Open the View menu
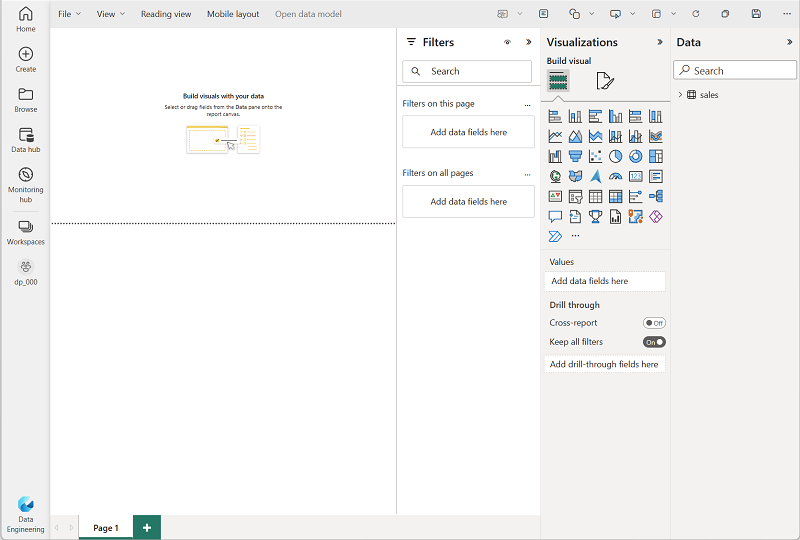Viewport: 800px width, 540px height. [111, 14]
